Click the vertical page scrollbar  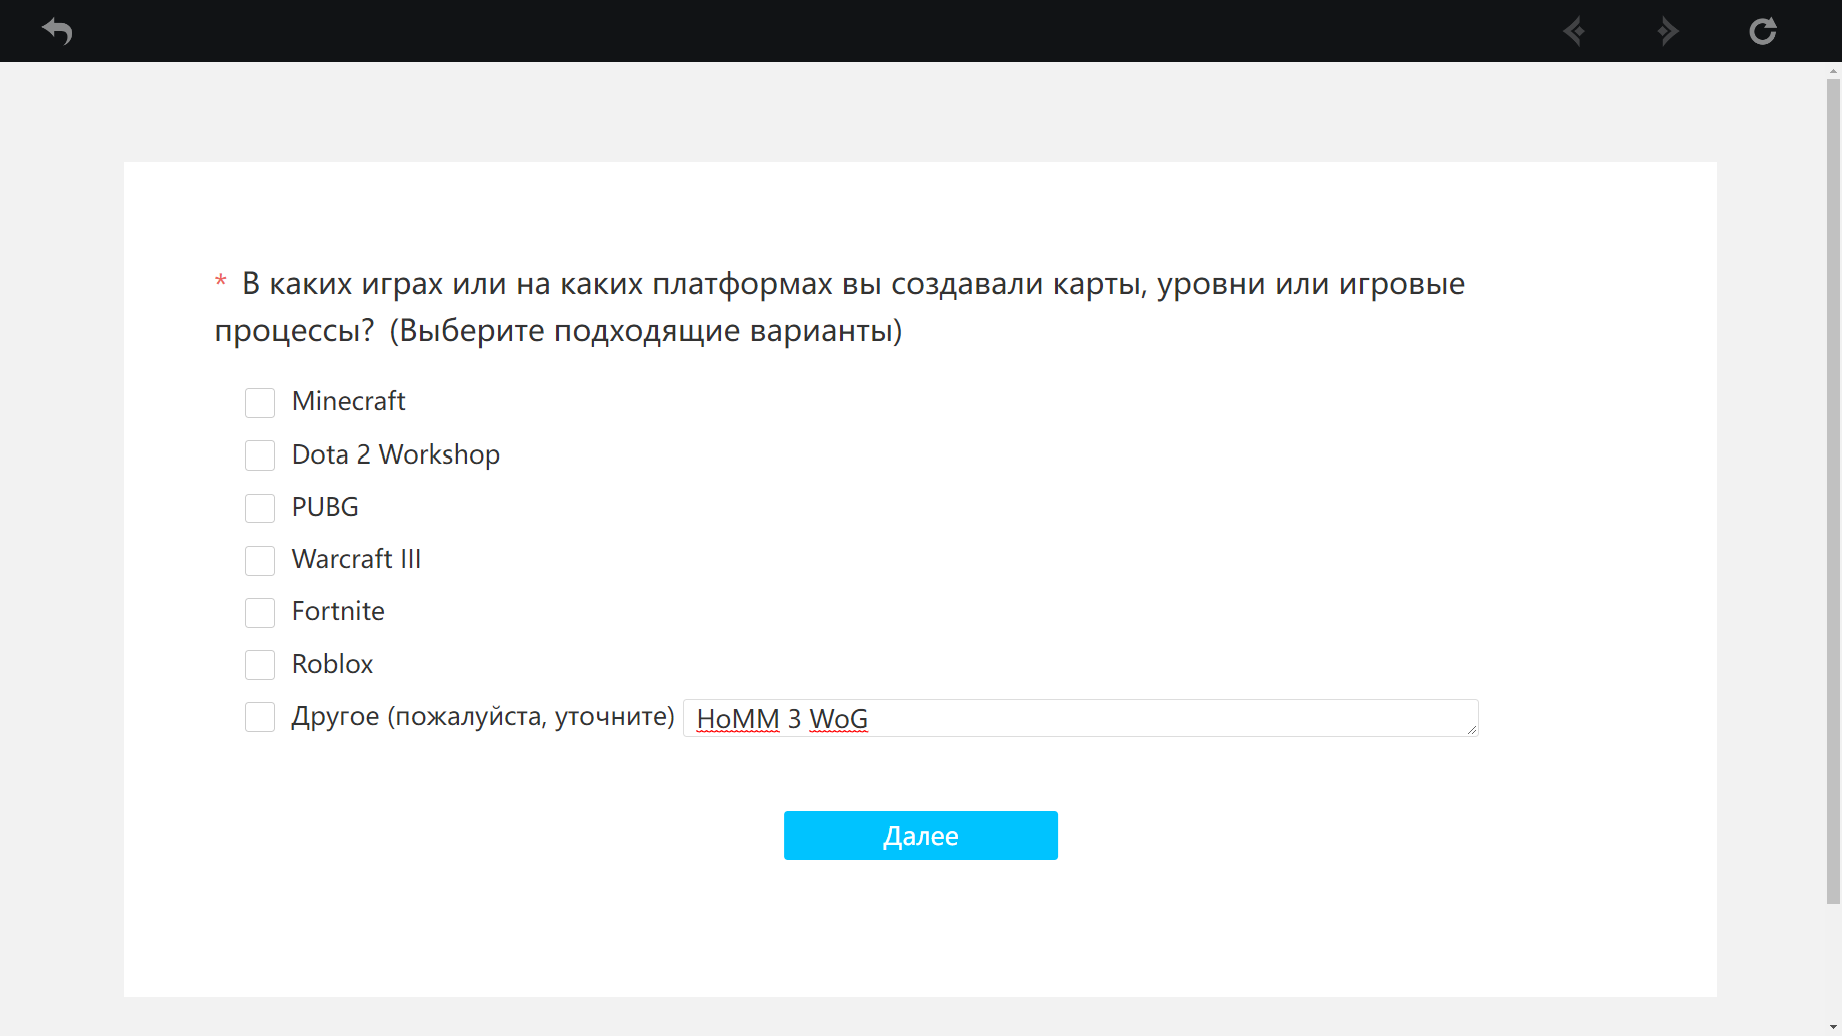[x=1833, y=490]
